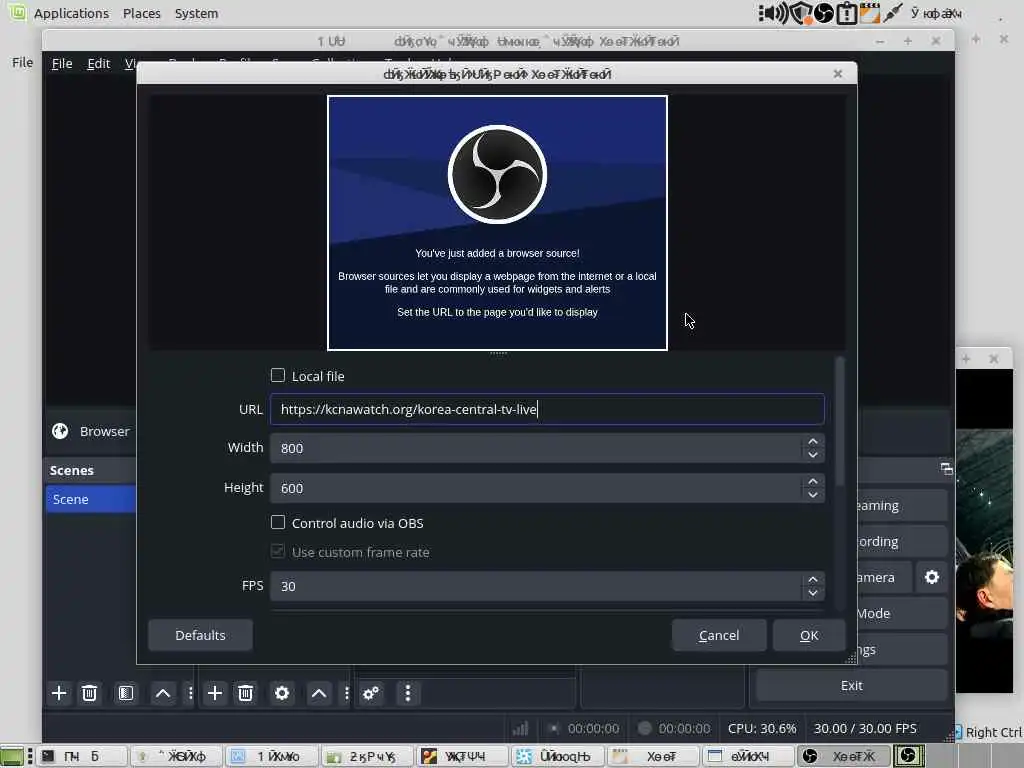Select Scene in the Scenes list

(91, 499)
